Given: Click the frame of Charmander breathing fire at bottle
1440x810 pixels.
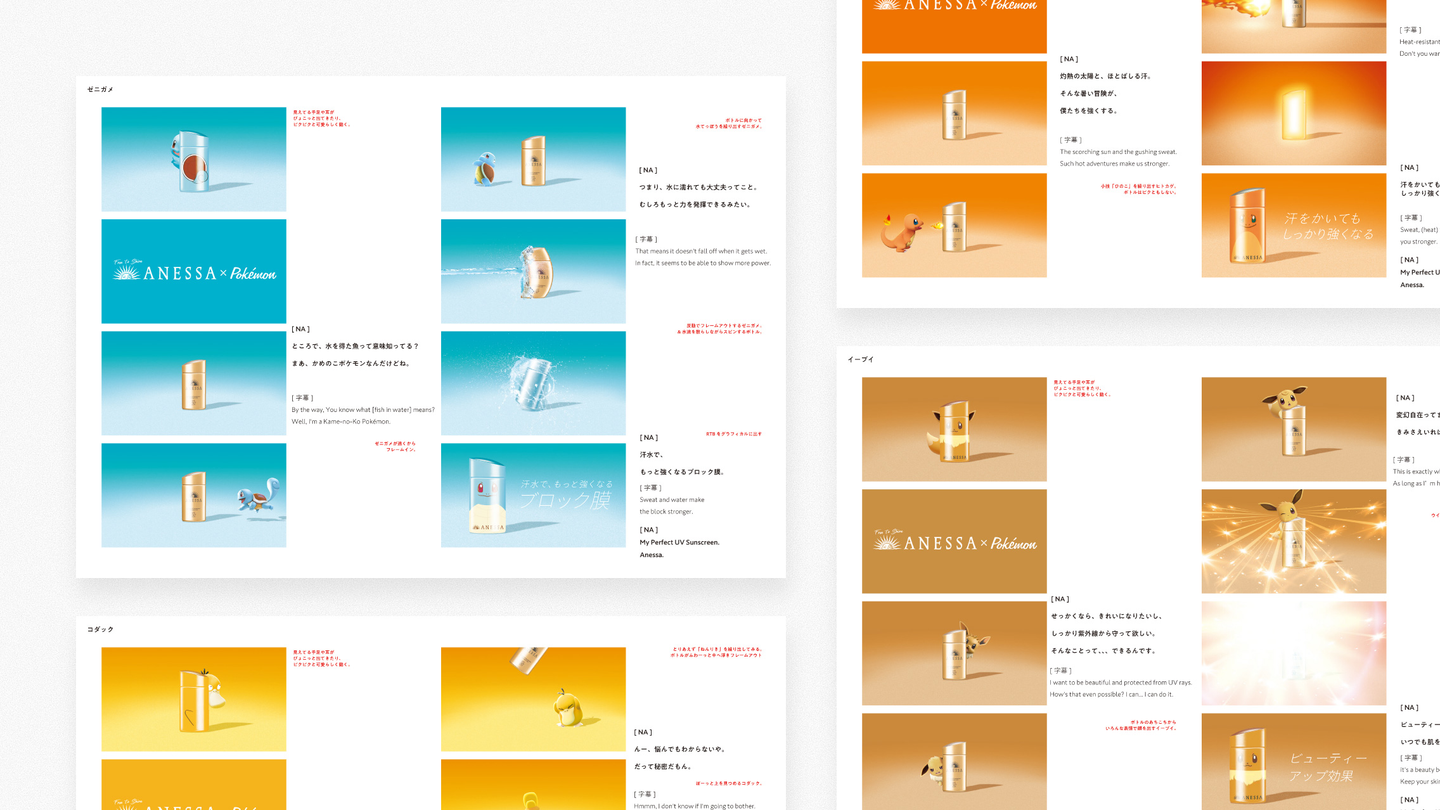Looking at the screenshot, I should [x=954, y=225].
